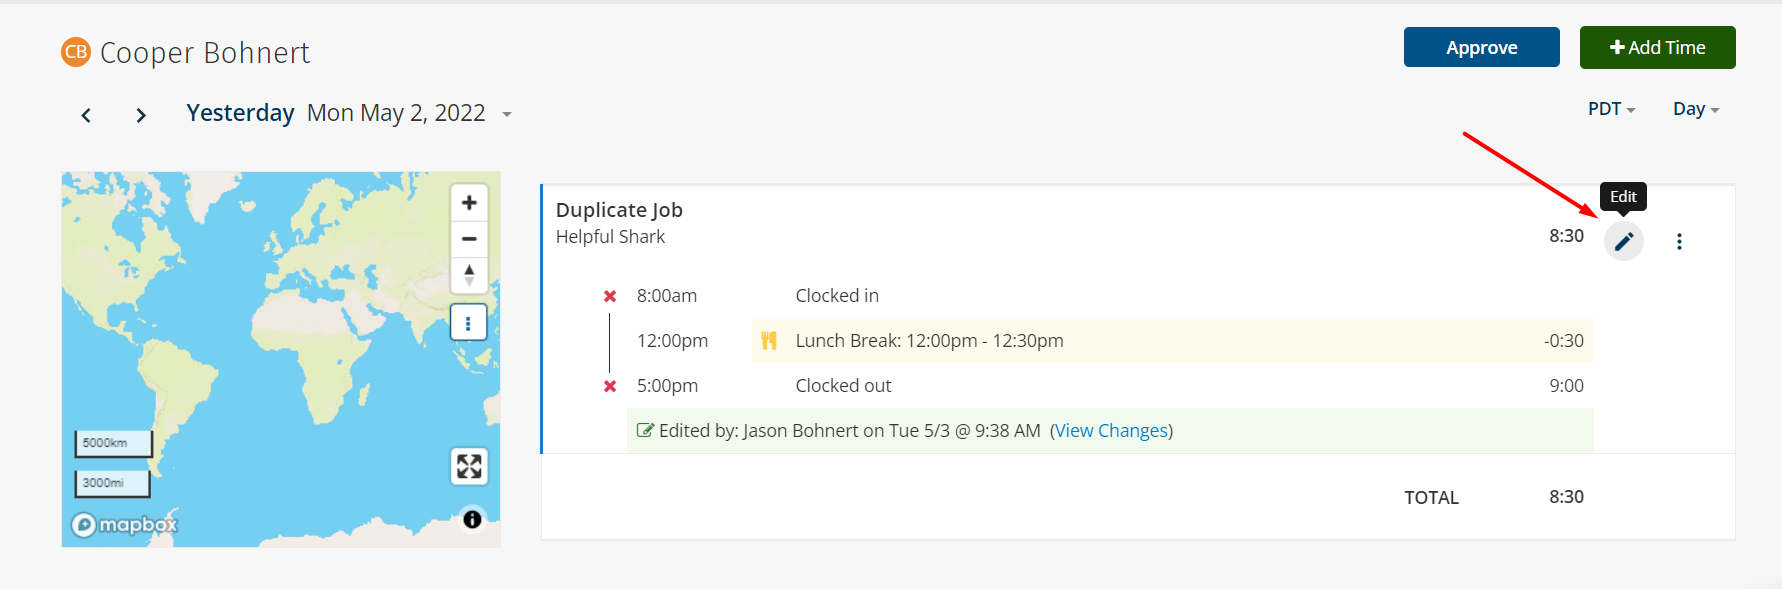Viewport: 1782px width, 589px height.
Task: Open the PDT timezone dropdown
Action: [x=1611, y=109]
